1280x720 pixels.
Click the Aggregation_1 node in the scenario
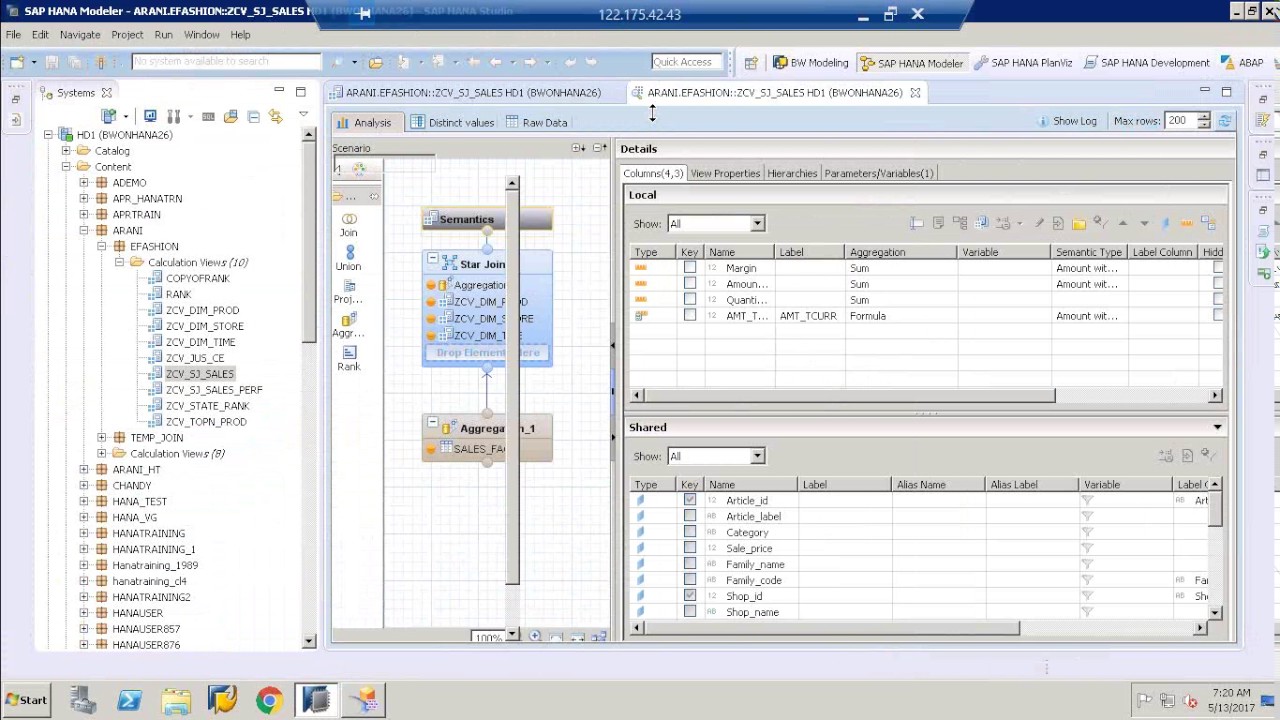[487, 428]
